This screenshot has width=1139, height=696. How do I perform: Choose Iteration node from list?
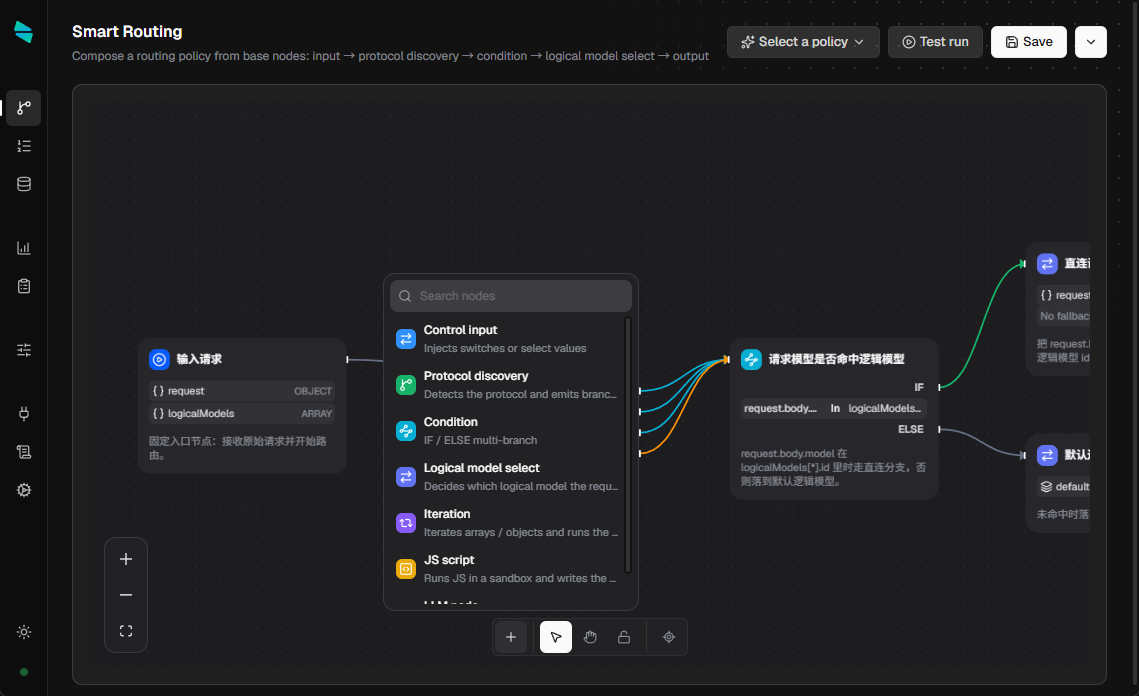[x=507, y=522]
